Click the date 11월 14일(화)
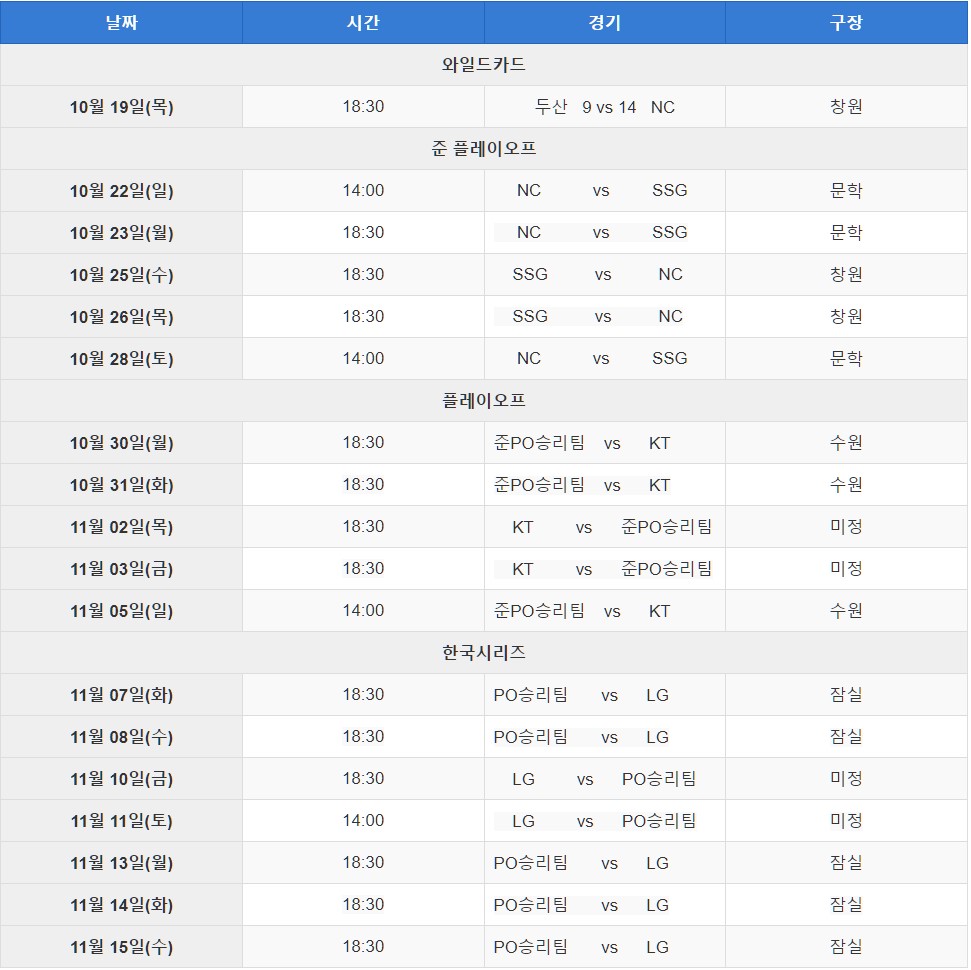Viewport: 971px width, 970px height. coord(121,905)
